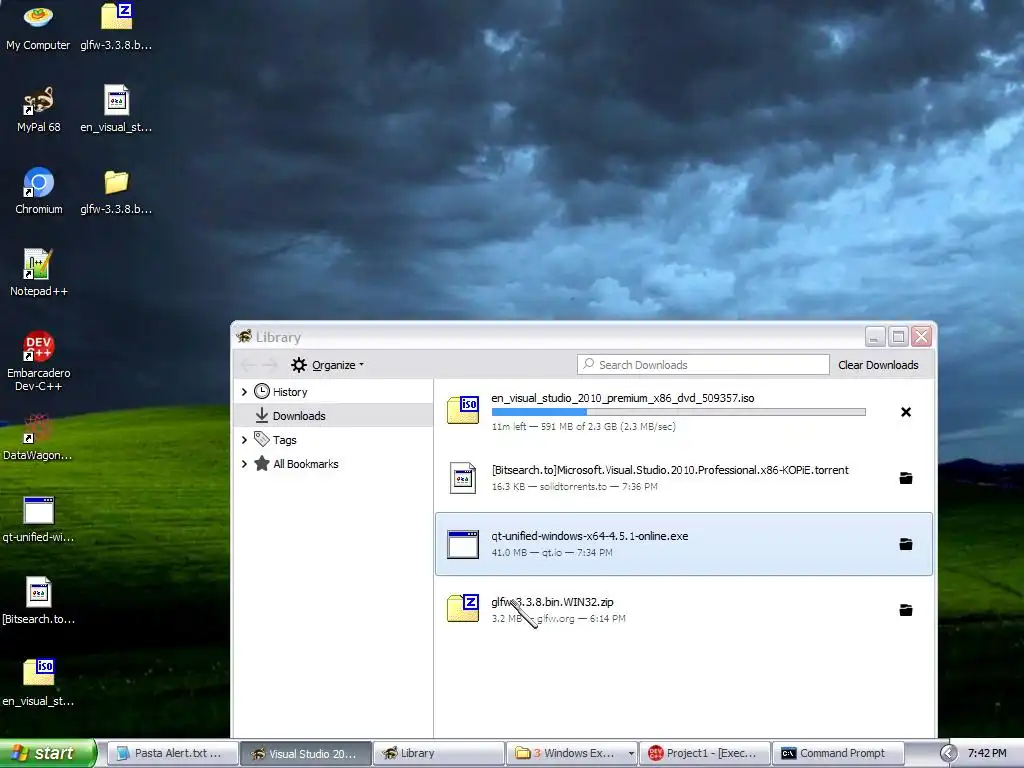Select All Bookmarks in sidebar
This screenshot has width=1024, height=768.
(306, 464)
